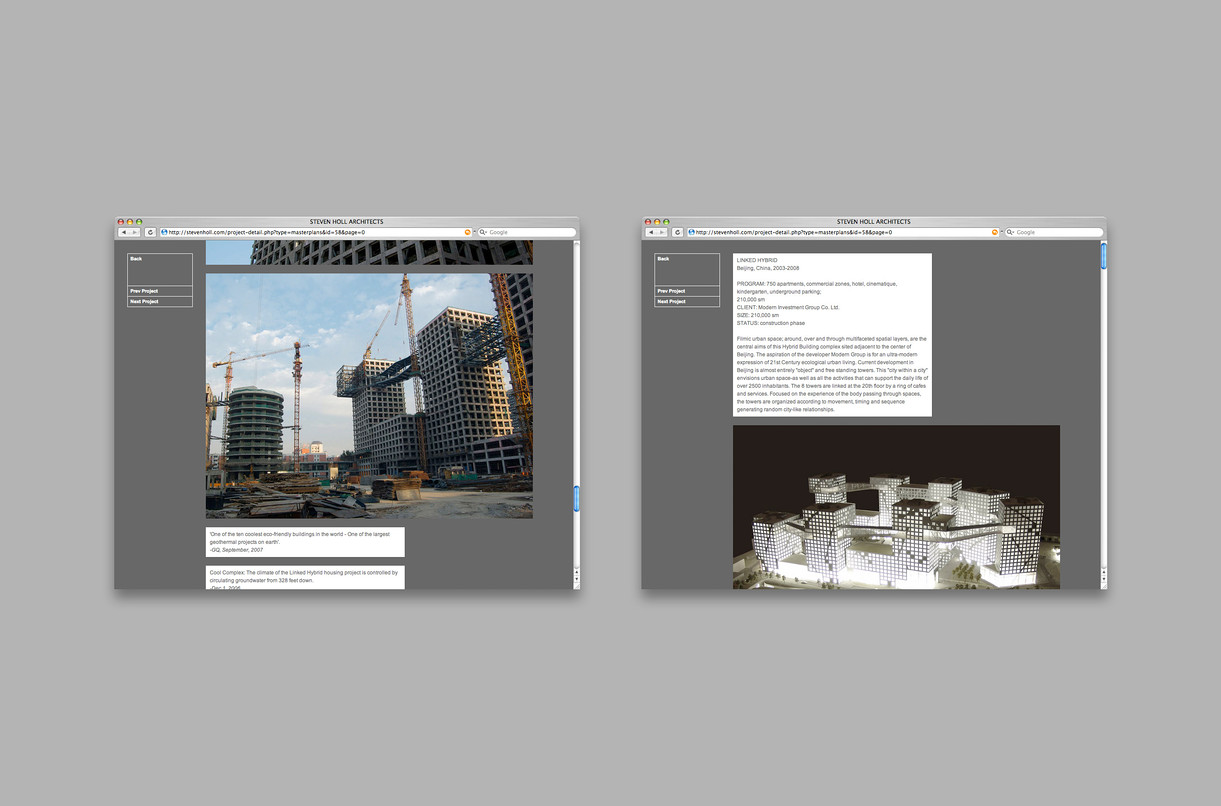
Task: Click forward arrow in left browser toolbar
Action: 134,232
